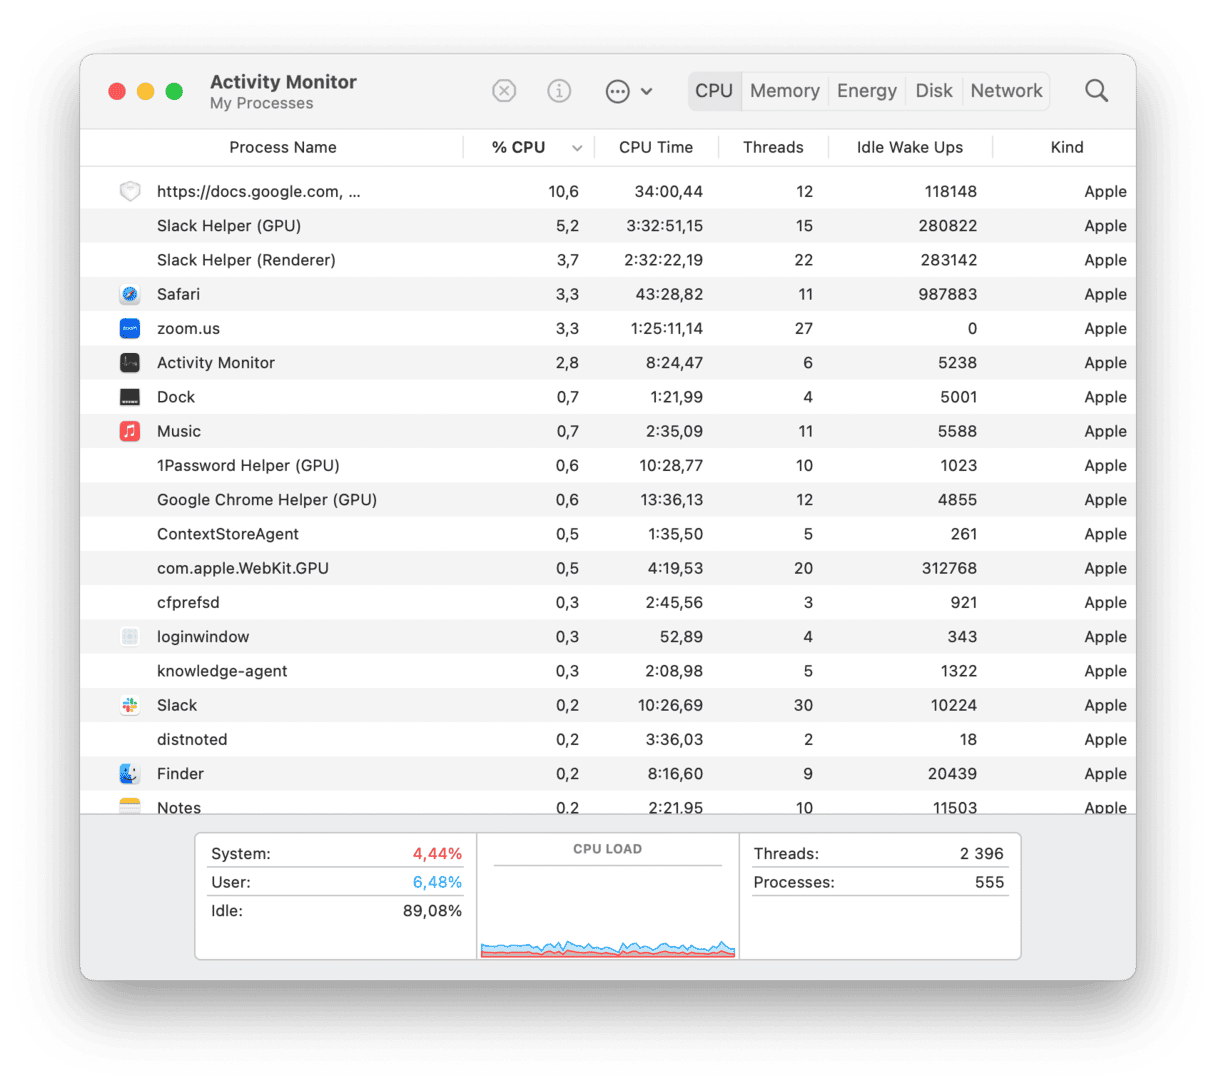Click the Activity Monitor row icon
The height and width of the screenshot is (1086, 1216).
pyautogui.click(x=130, y=363)
